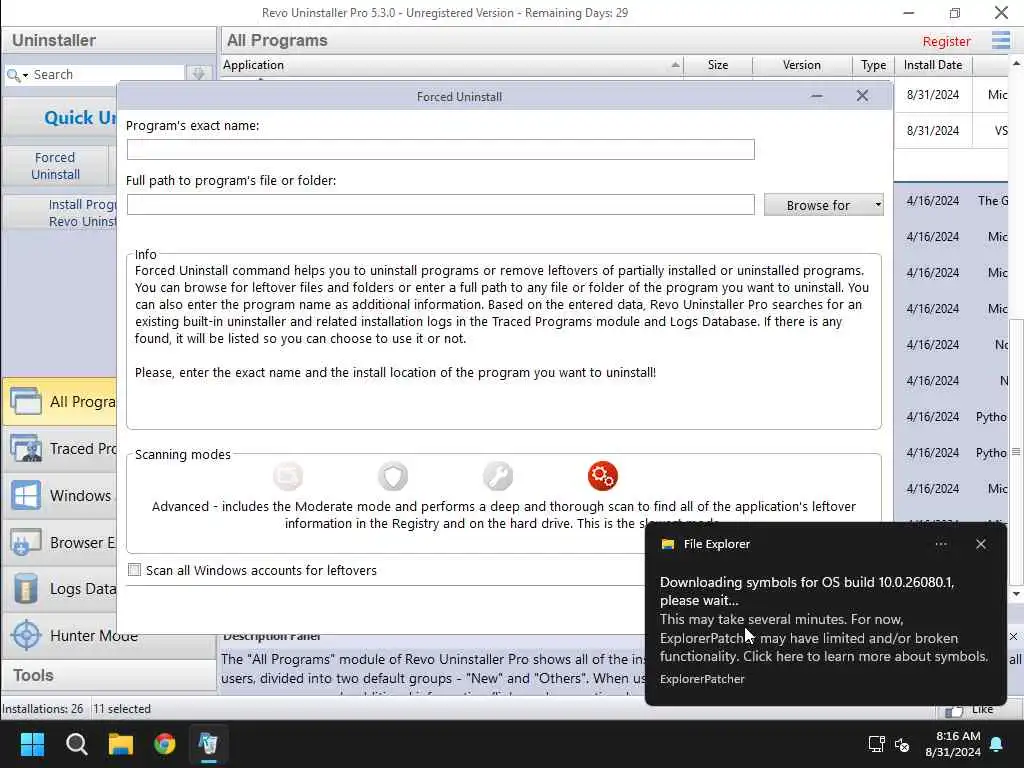This screenshot has height=768, width=1024.
Task: Click the muted volume tray icon
Action: (x=902, y=744)
